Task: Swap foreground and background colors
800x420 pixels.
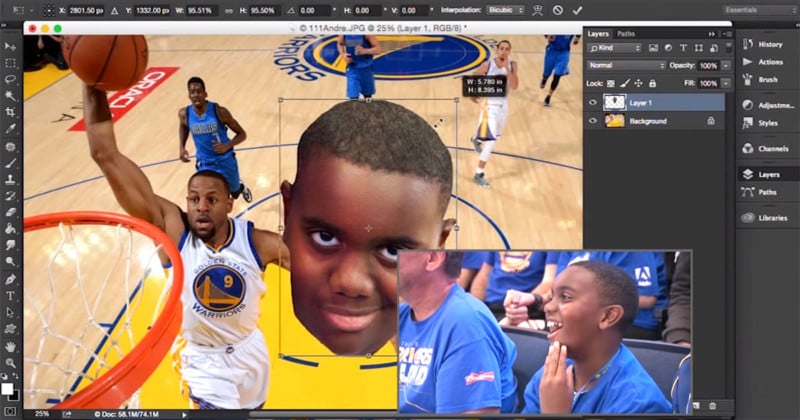Action: [16, 377]
